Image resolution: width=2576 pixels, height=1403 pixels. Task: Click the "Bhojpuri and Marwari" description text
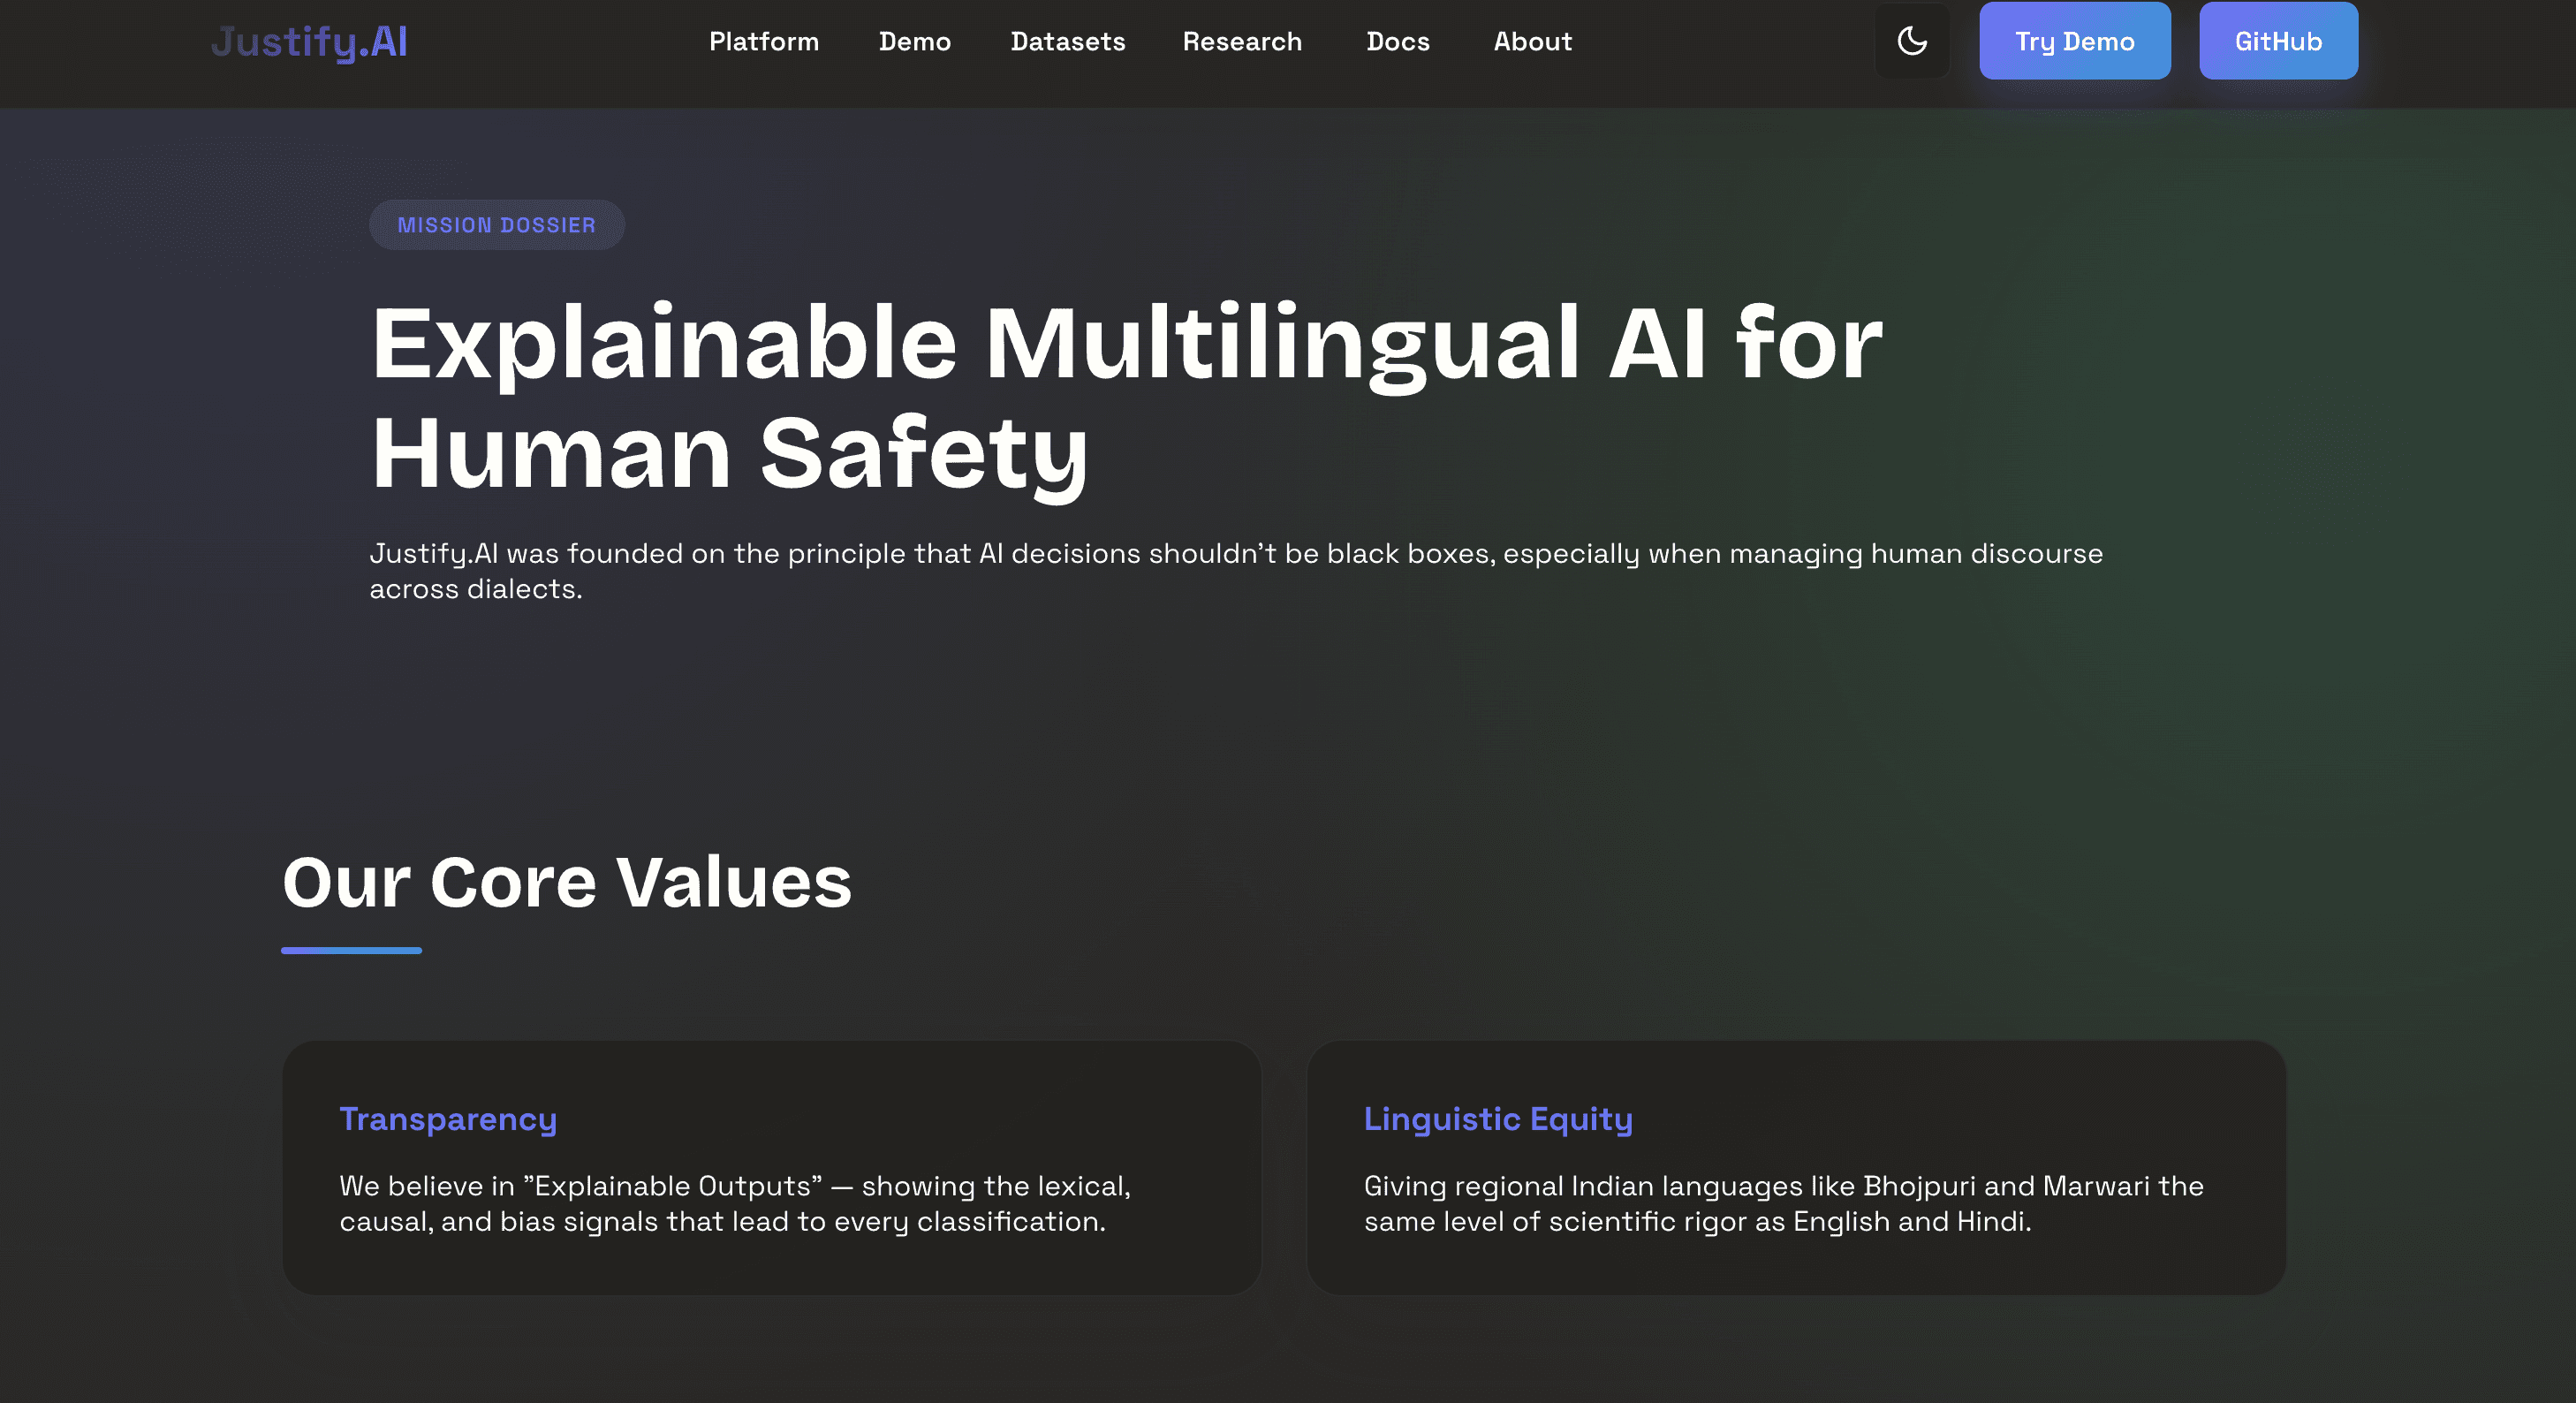1783,1204
